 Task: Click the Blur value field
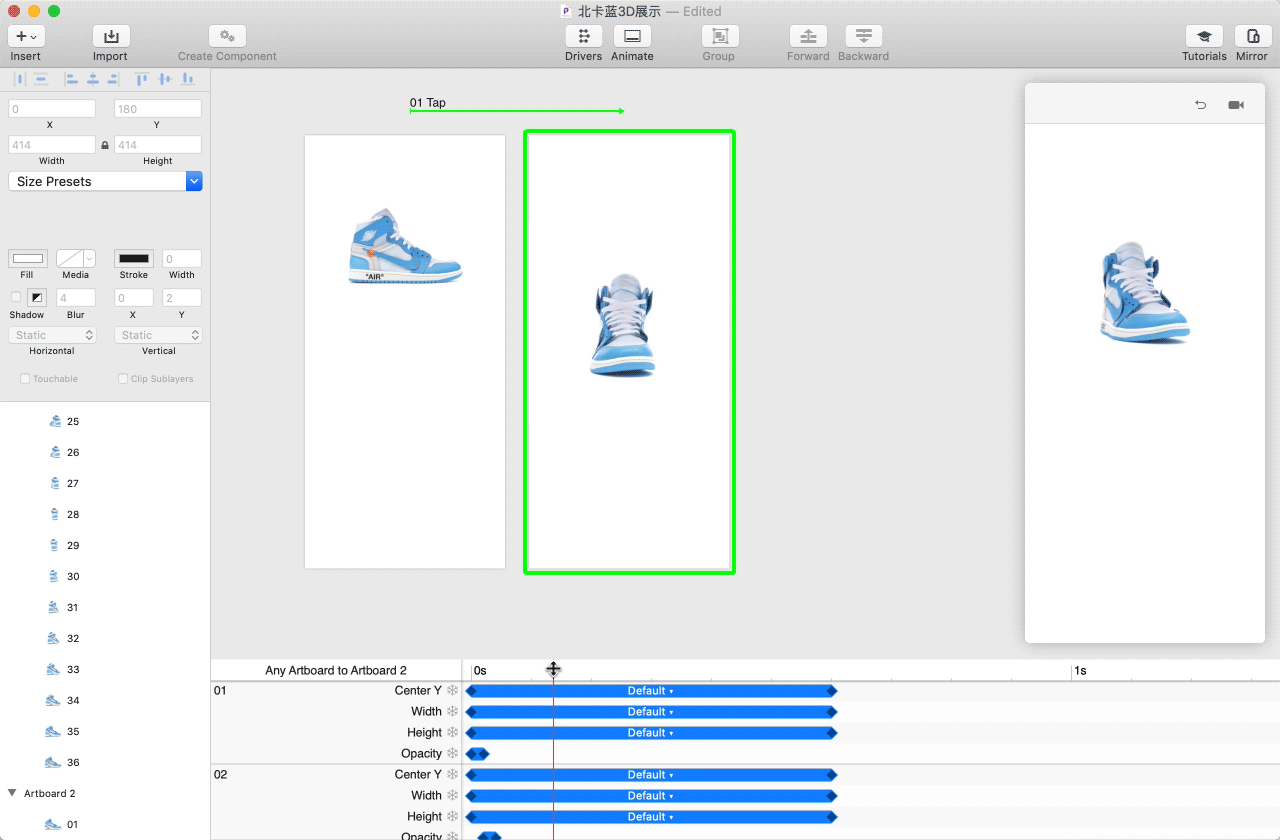pos(76,298)
